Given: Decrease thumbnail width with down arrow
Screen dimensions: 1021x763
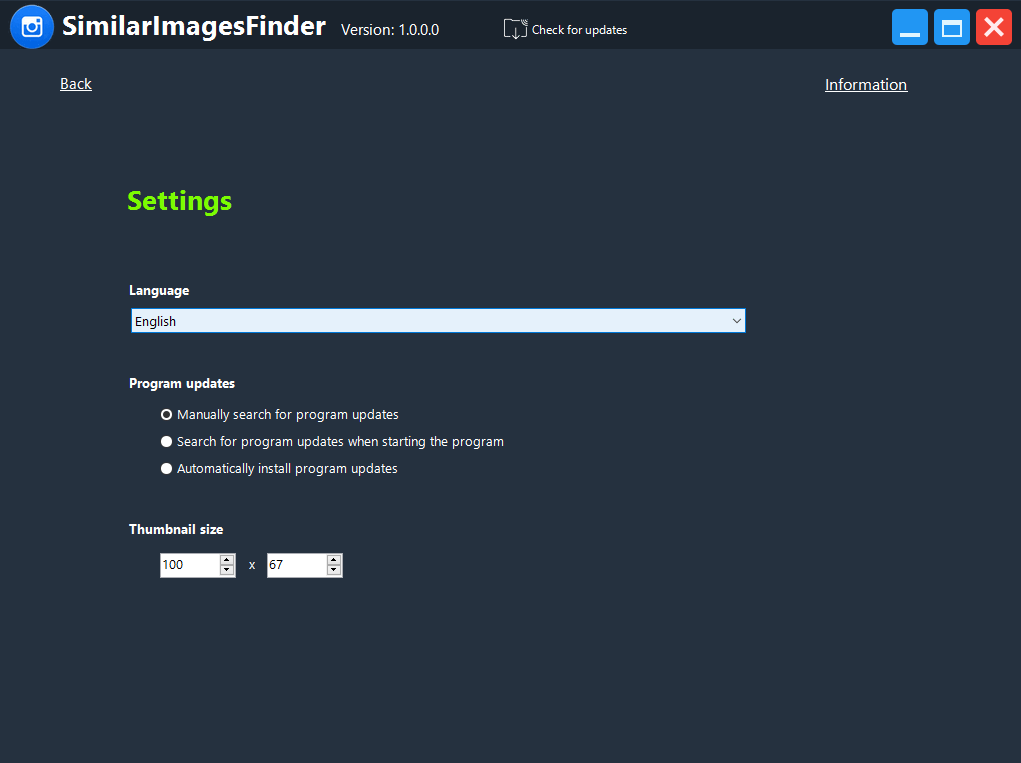Looking at the screenshot, I should 227,570.
